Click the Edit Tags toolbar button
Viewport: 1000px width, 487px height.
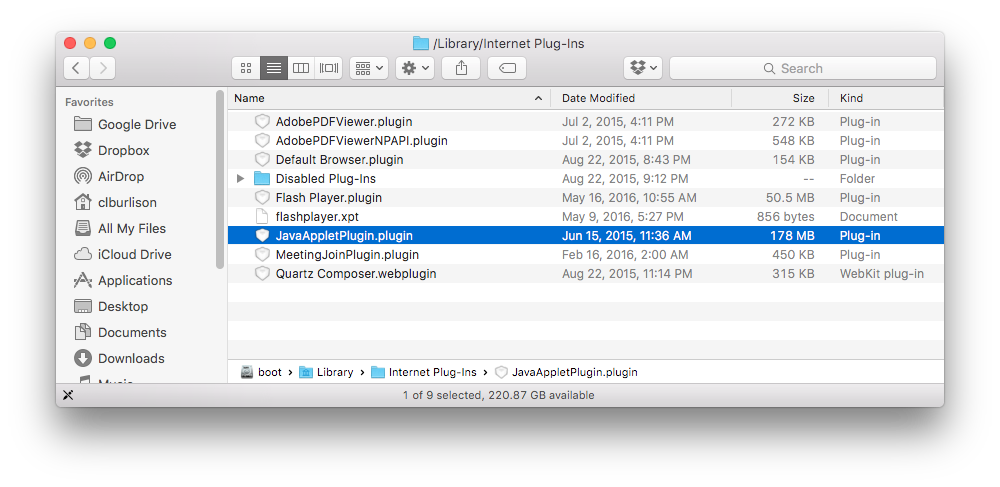[507, 68]
